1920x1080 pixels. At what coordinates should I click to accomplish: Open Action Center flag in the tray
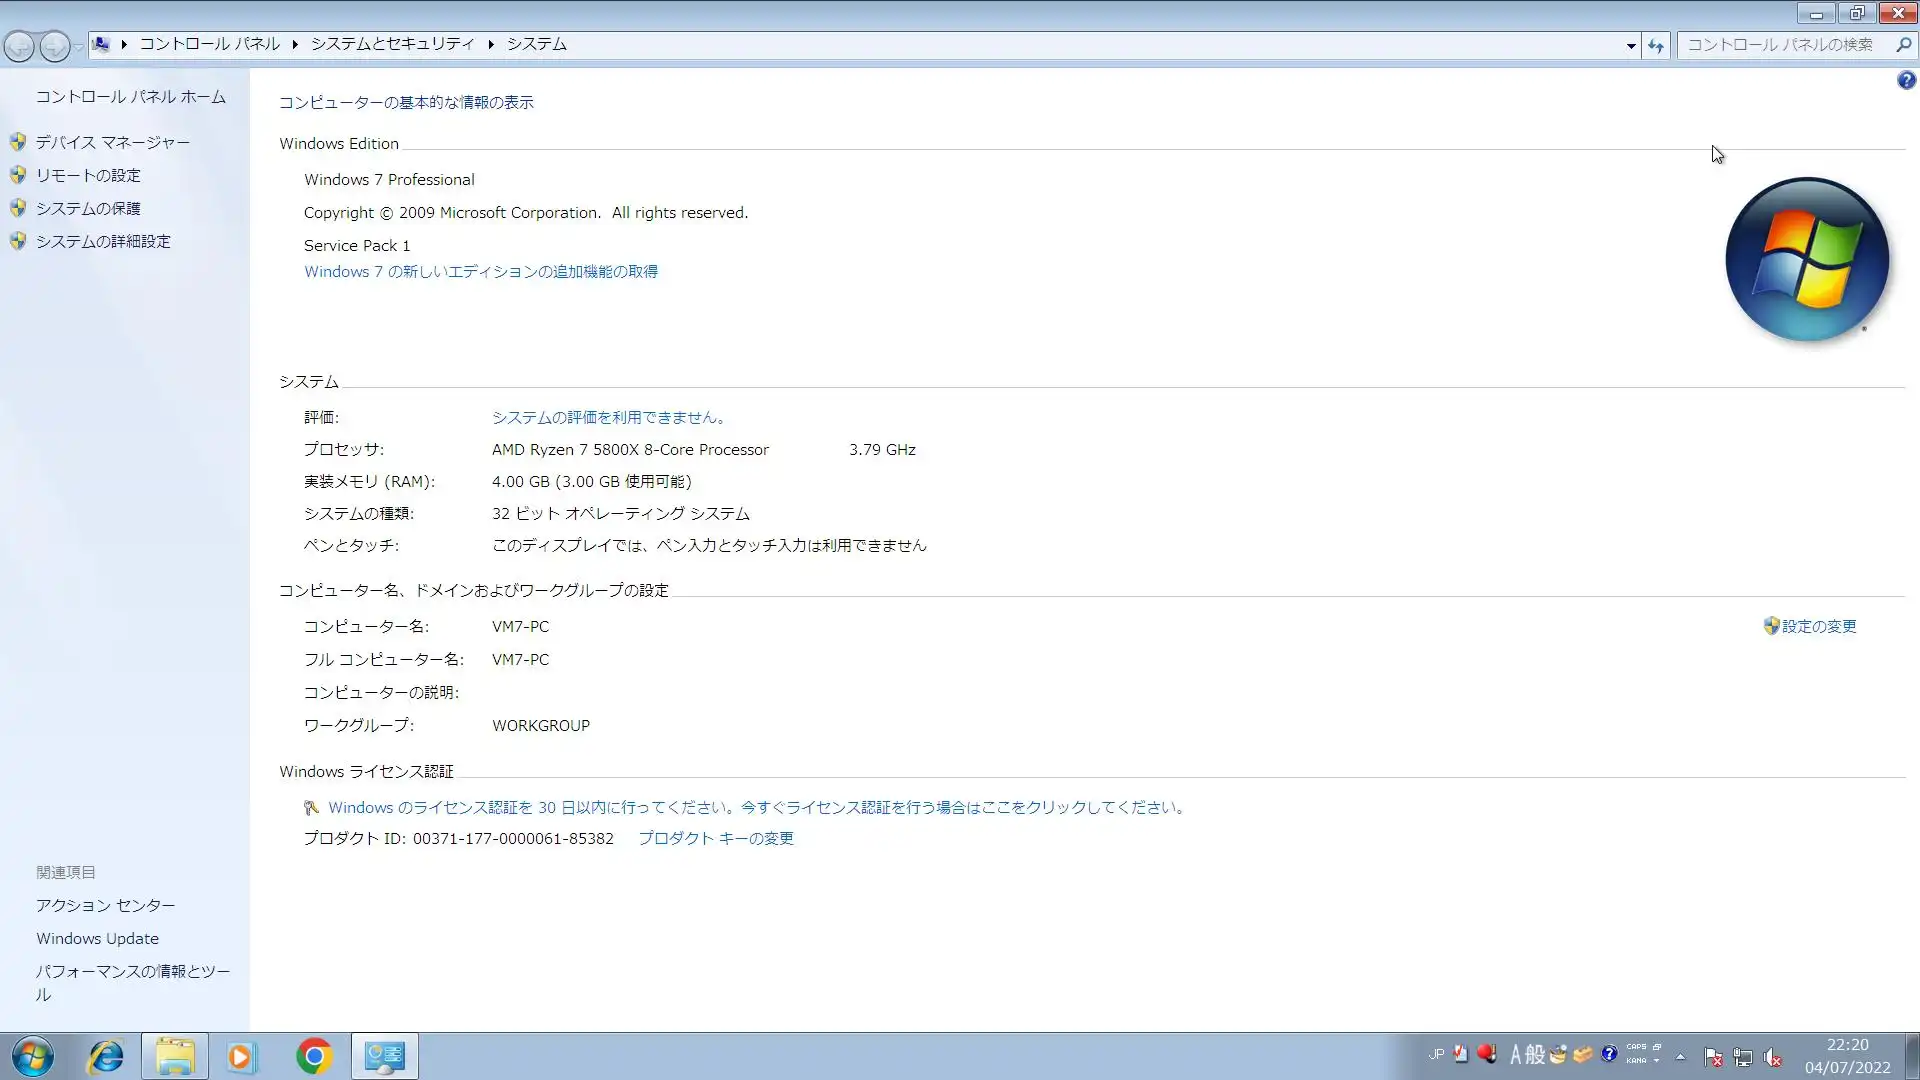point(1713,1057)
